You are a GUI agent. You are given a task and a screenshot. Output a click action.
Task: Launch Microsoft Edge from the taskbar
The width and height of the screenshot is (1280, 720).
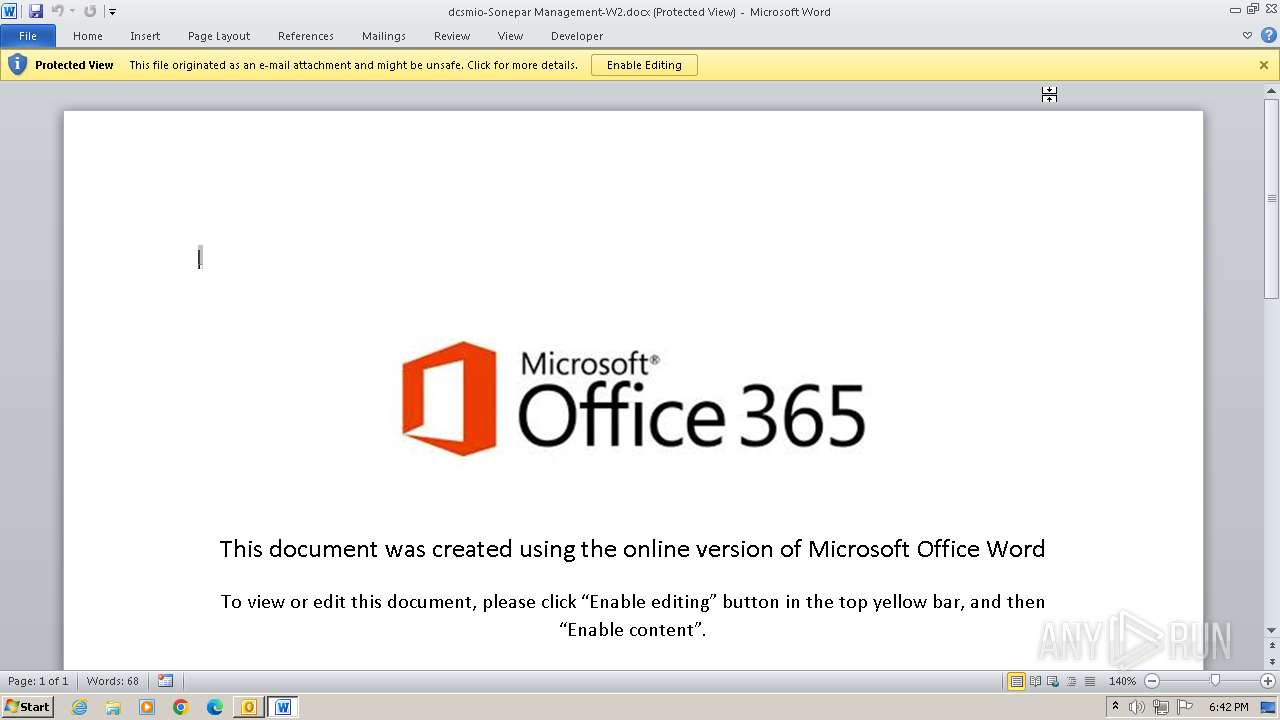pos(215,707)
